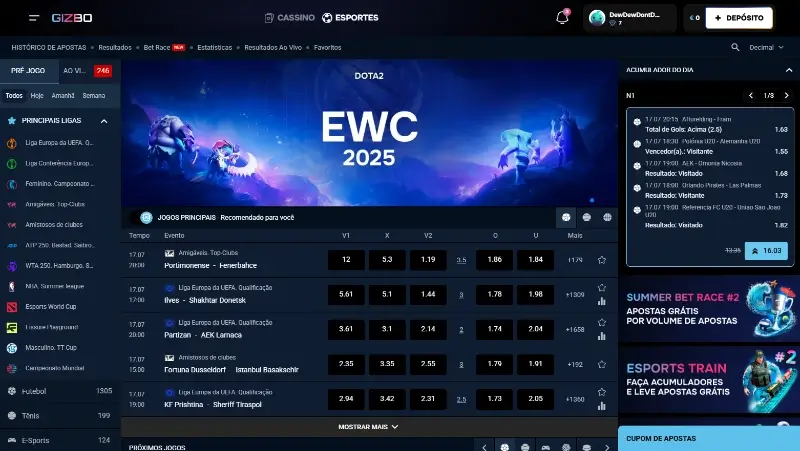
Task: Filter by Semana
Action: click(94, 95)
